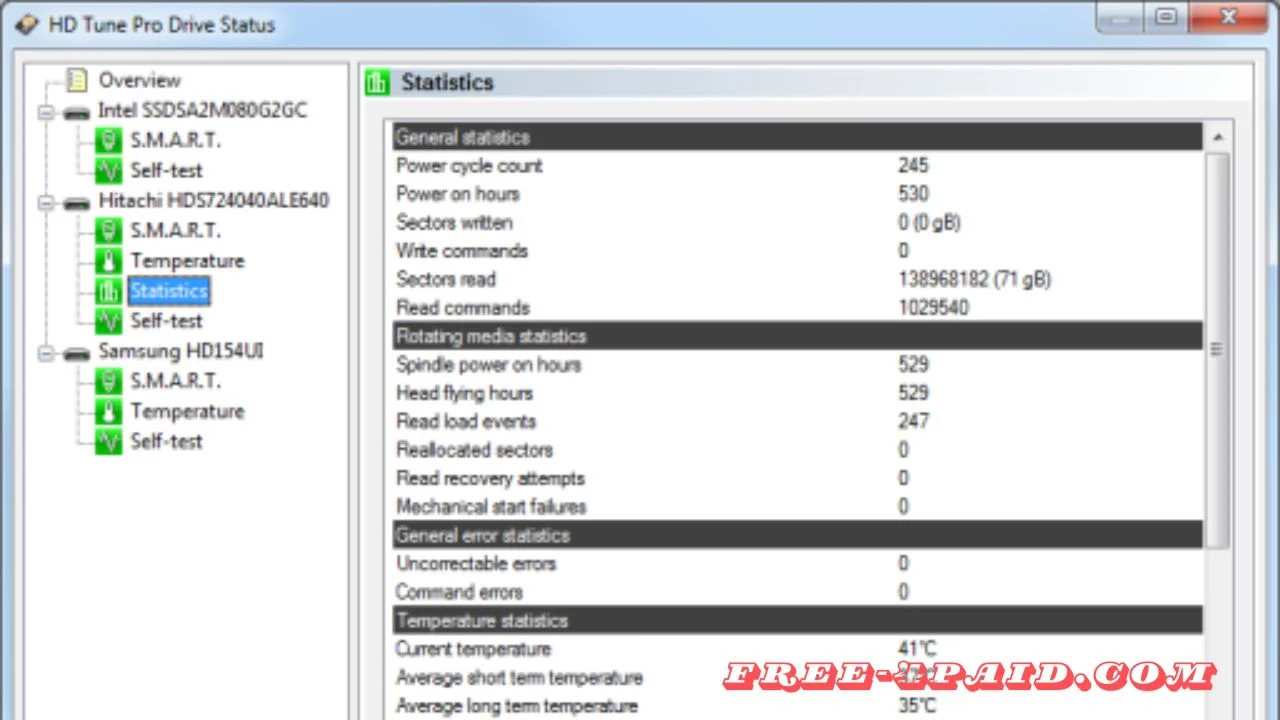Select the Hitachi HDS724040ALE640 drive entry

pos(213,201)
